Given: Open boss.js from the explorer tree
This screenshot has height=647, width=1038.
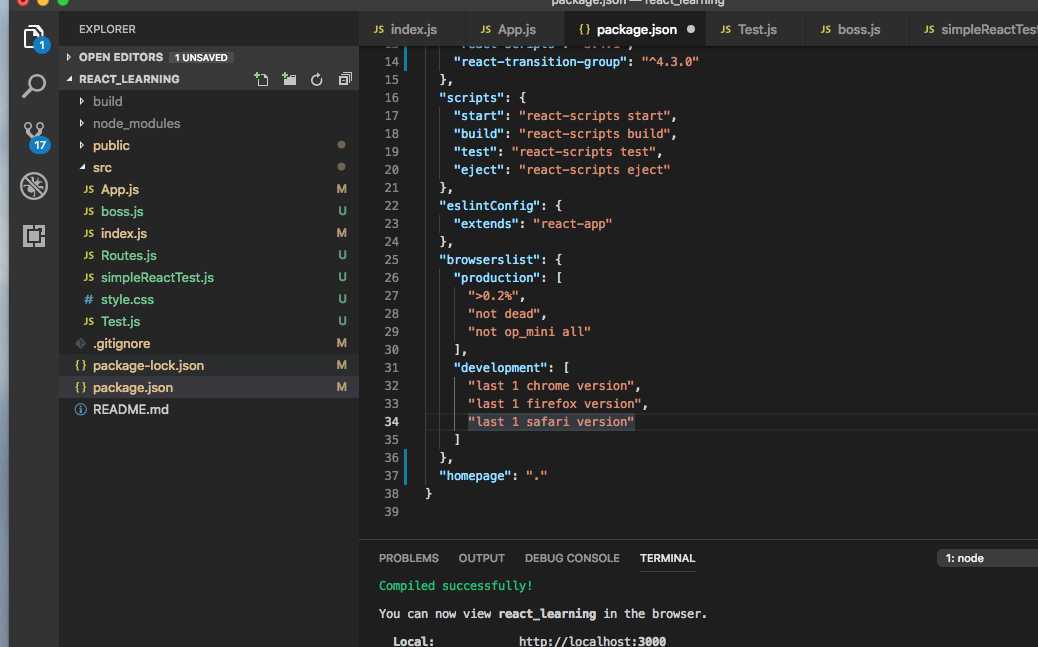Looking at the screenshot, I should [x=122, y=211].
